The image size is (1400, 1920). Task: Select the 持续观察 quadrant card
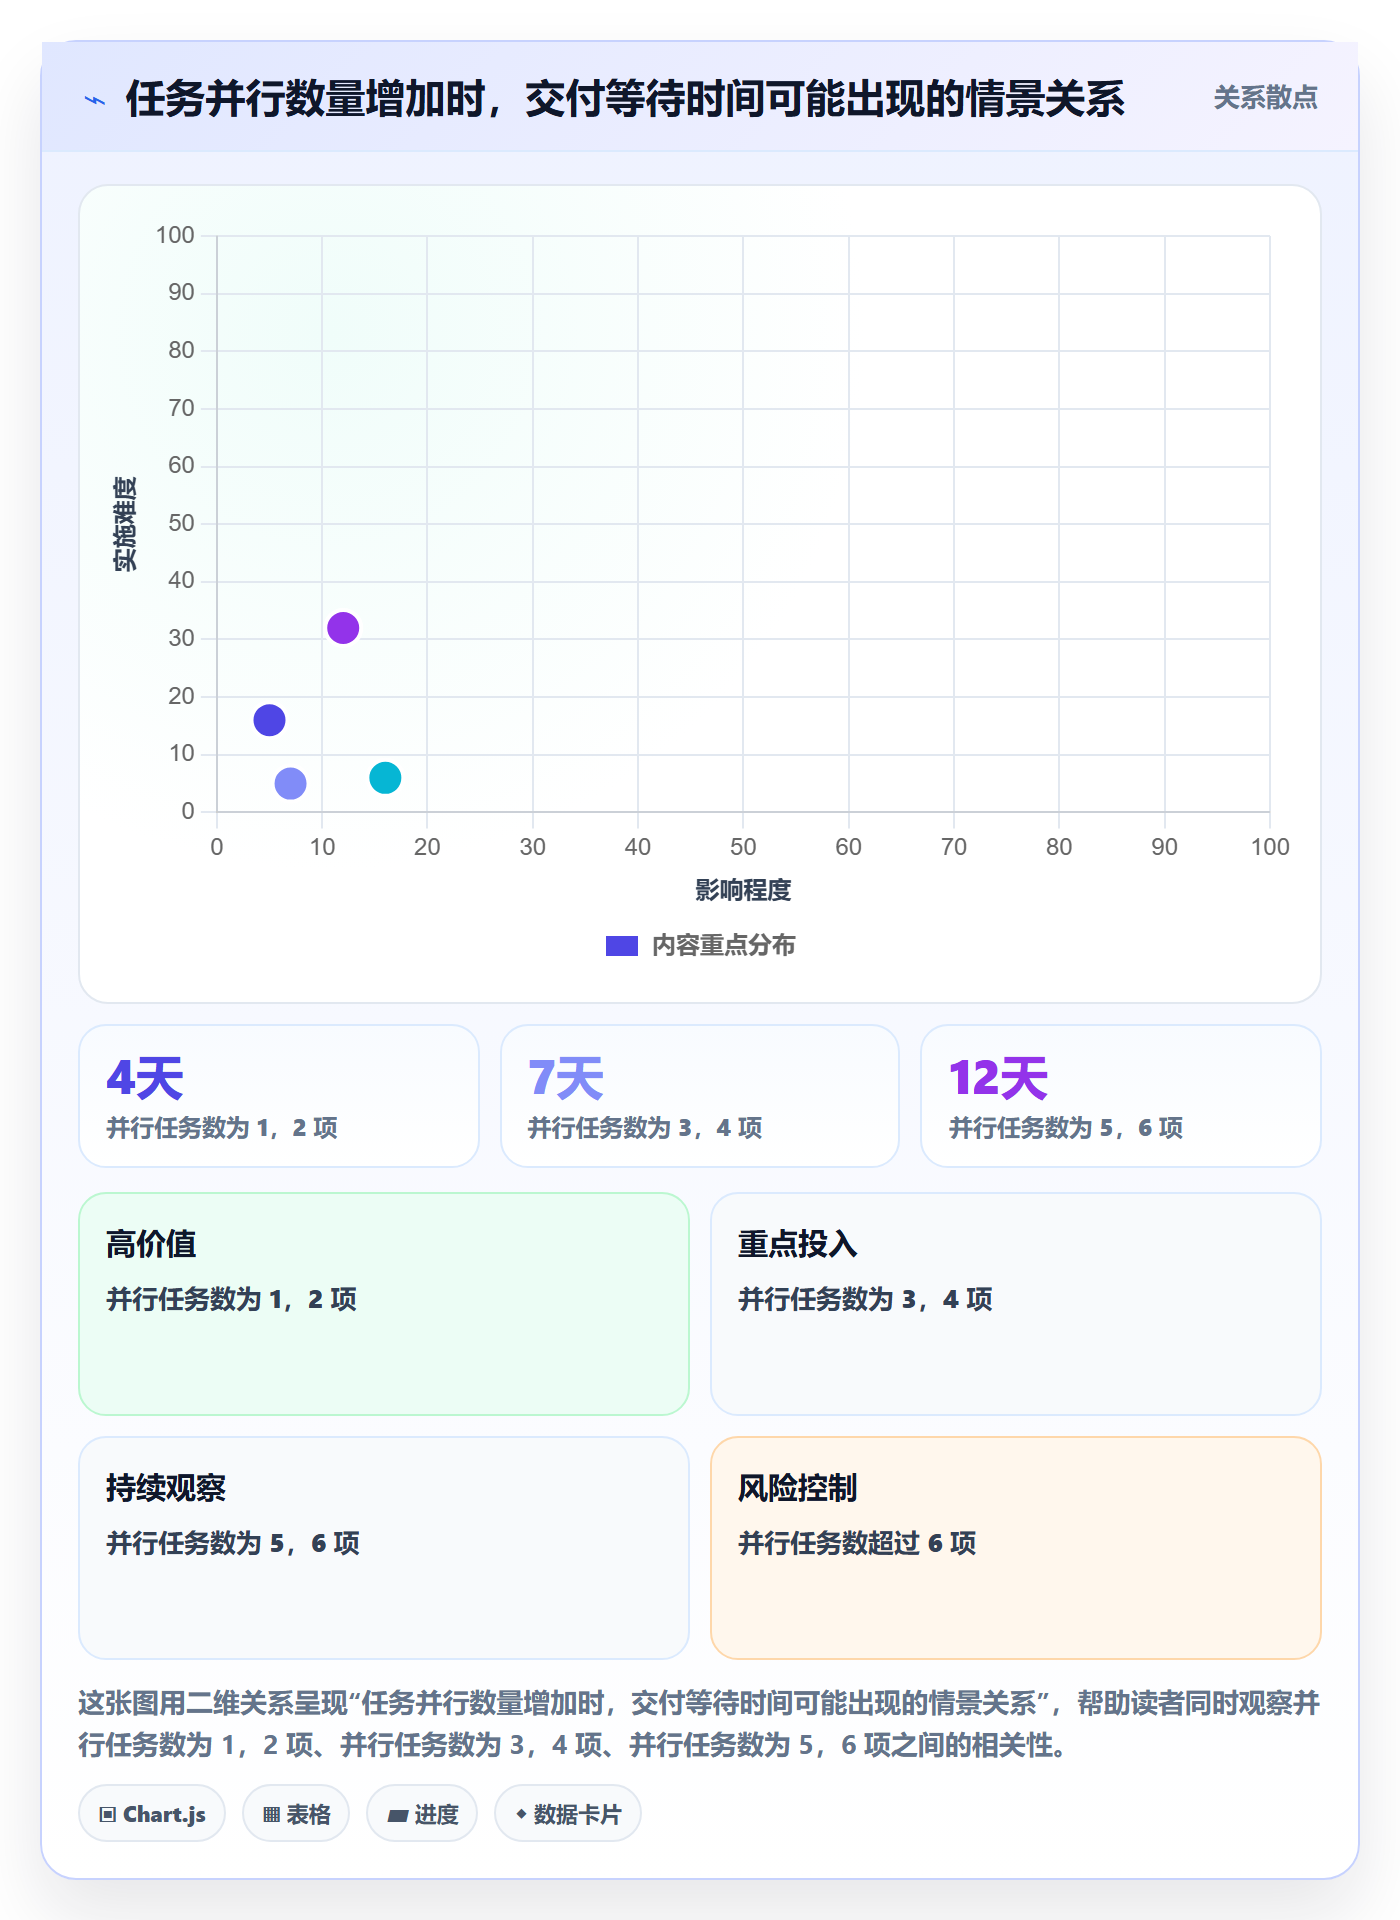pyautogui.click(x=384, y=1548)
